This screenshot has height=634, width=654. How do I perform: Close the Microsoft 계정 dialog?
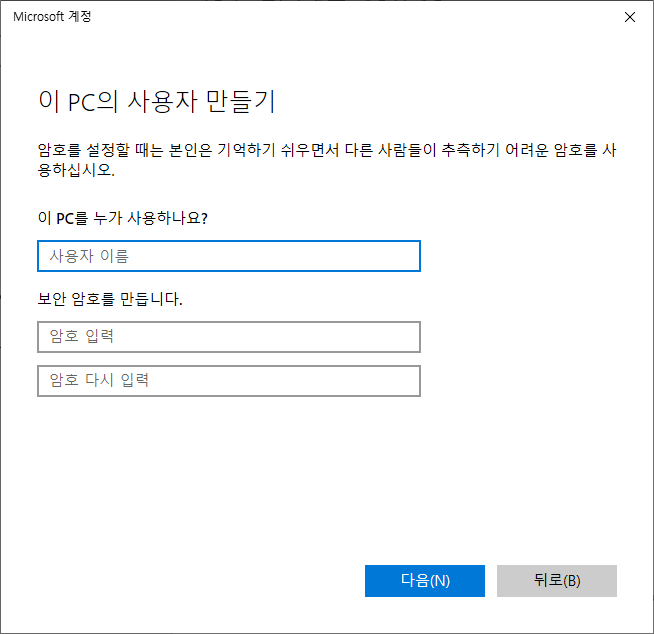(x=629, y=17)
